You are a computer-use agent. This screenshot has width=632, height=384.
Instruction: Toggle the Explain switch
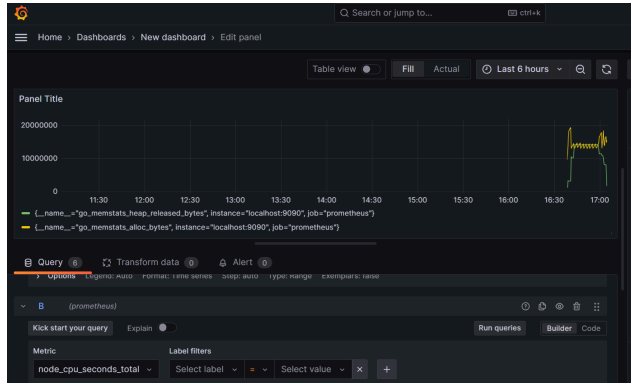click(167, 328)
